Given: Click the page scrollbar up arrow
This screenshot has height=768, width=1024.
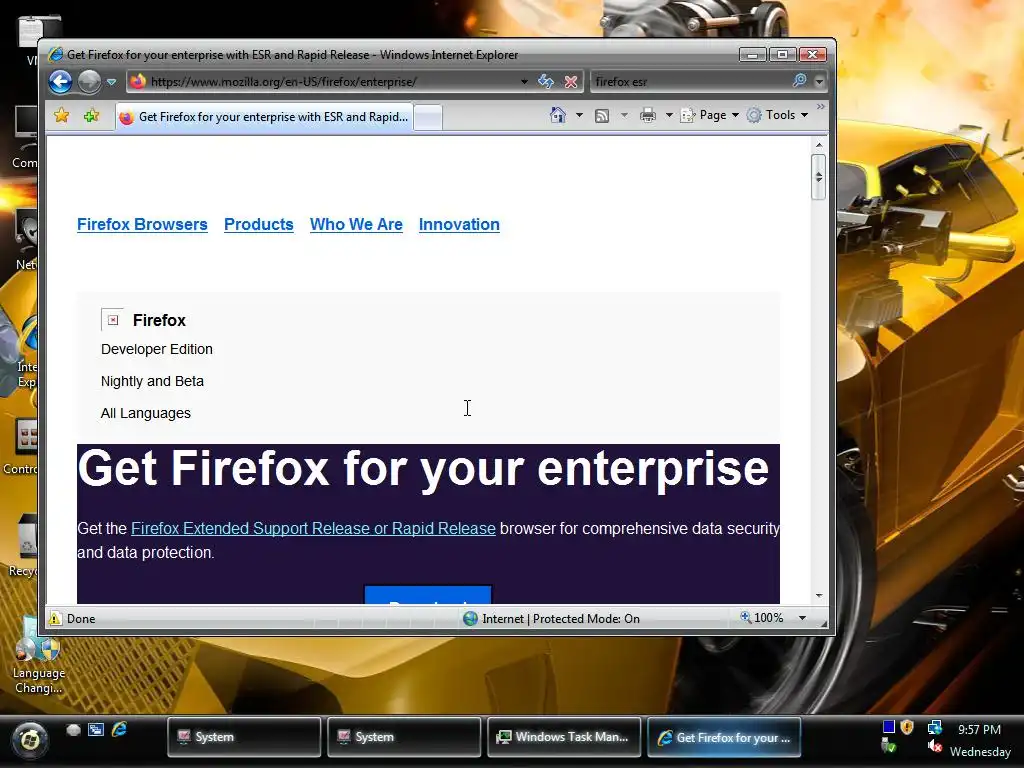Looking at the screenshot, I should tap(819, 144).
